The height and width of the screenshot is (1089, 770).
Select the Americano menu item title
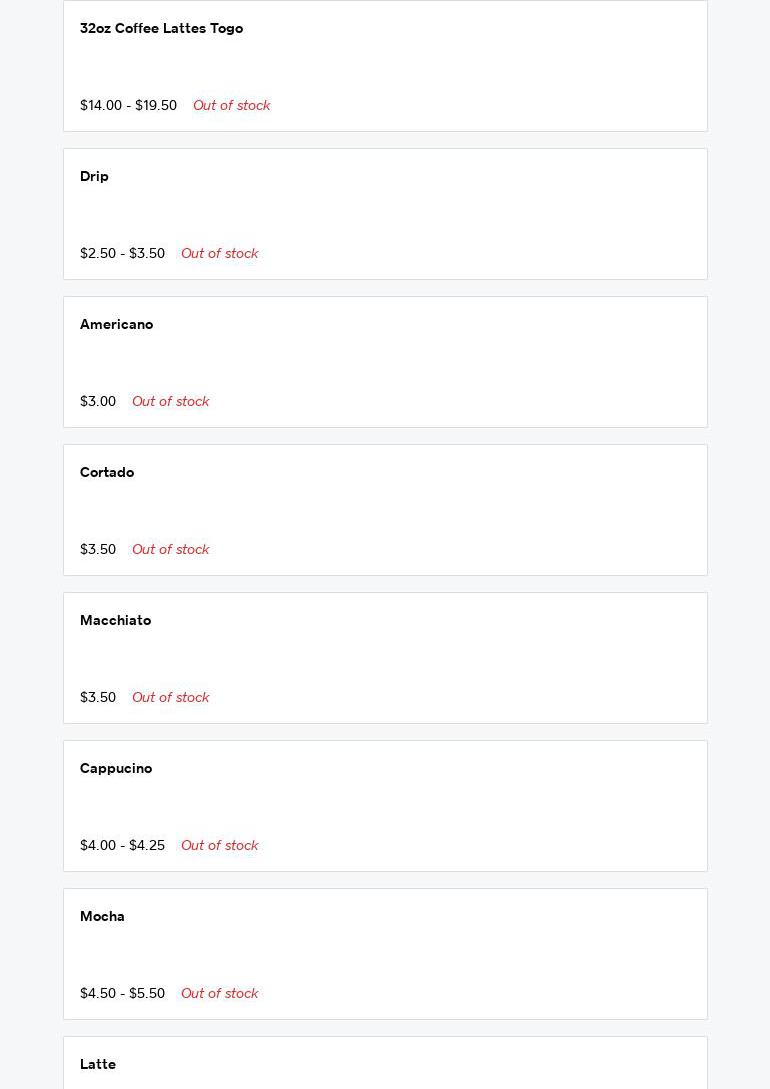click(116, 325)
